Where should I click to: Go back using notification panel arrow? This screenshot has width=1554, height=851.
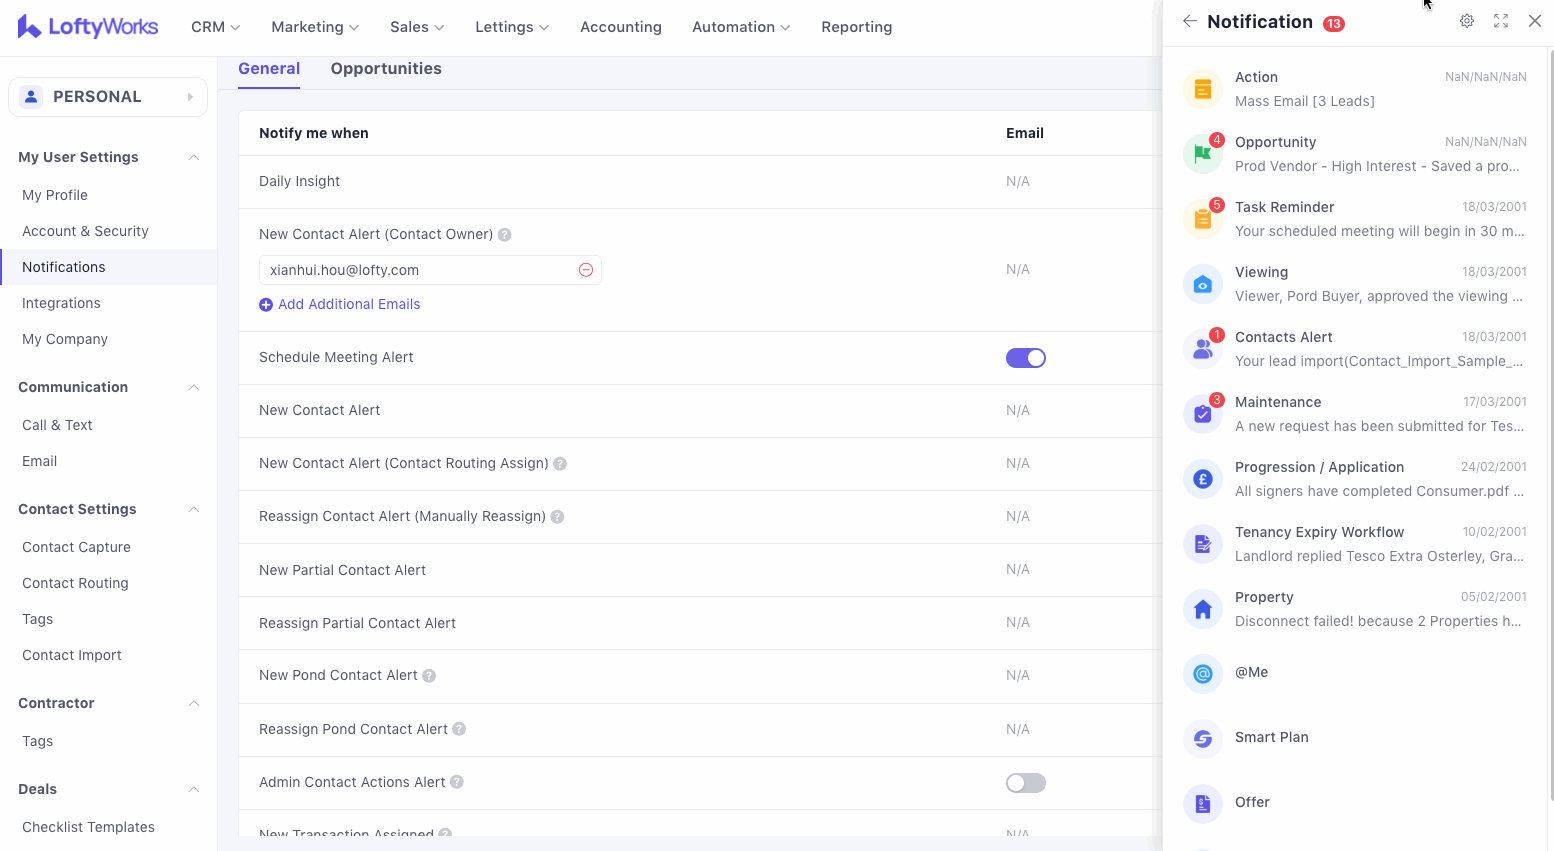1189,21
